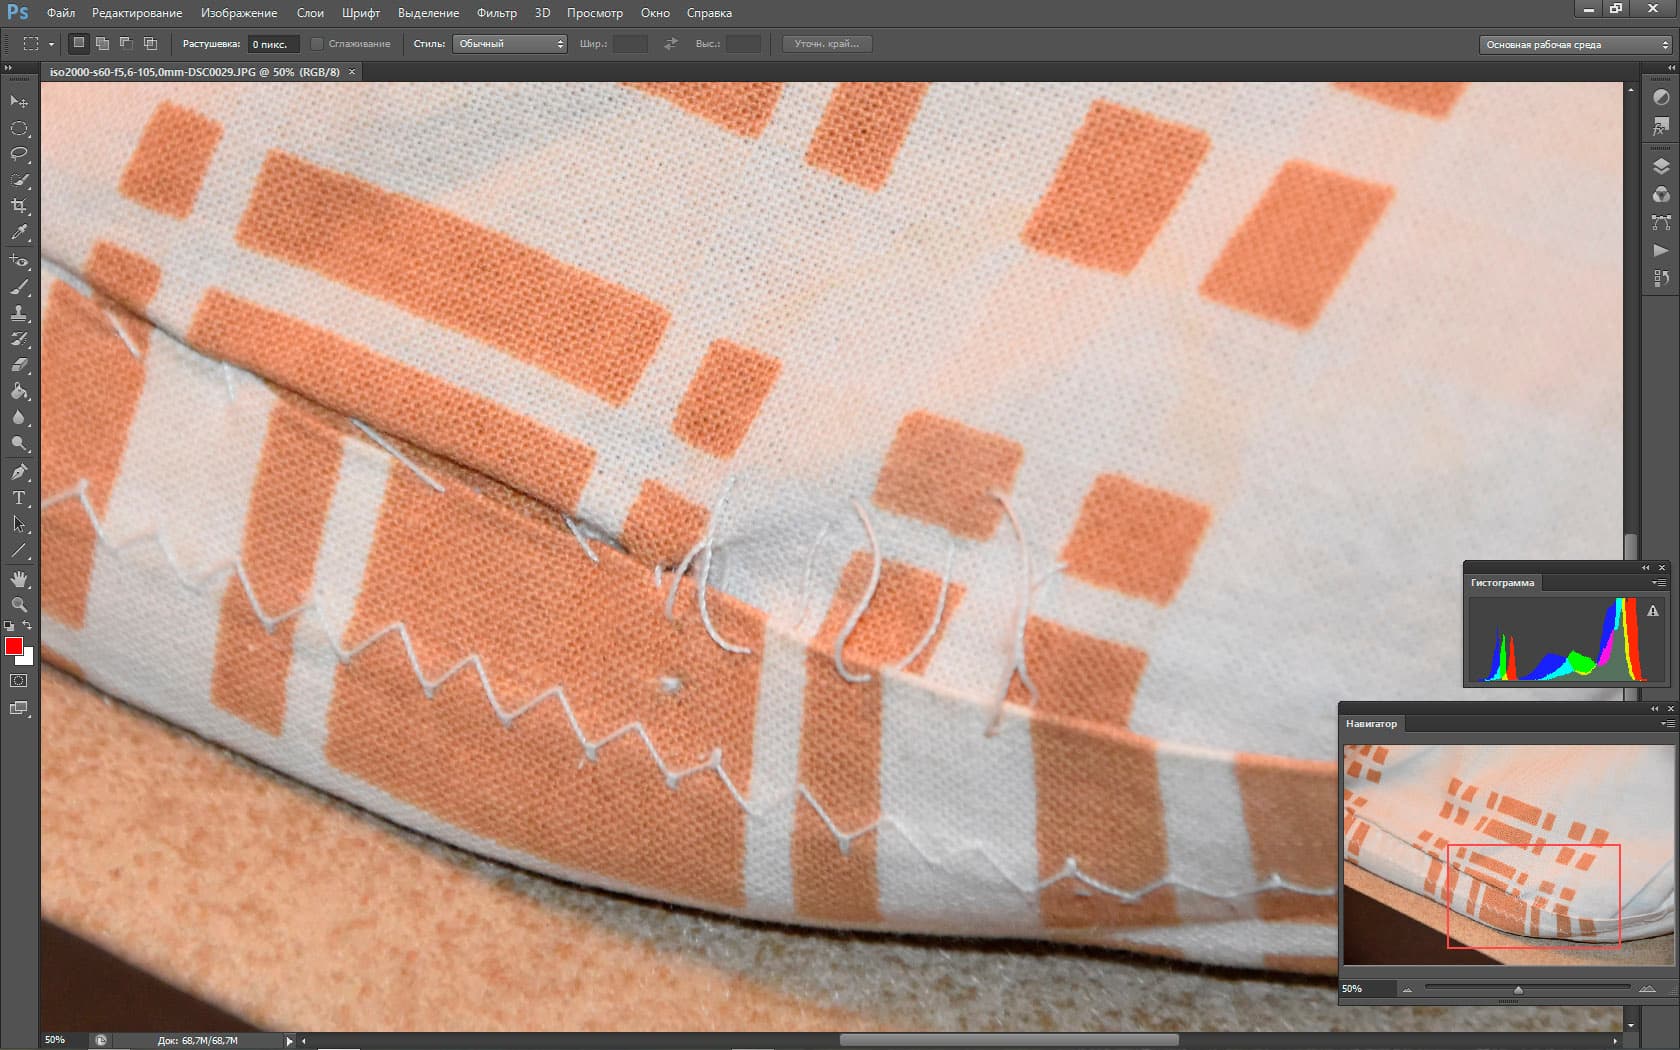Click the Navigator zoom percentage field
Screen dimensions: 1680x1050
pos(1367,989)
